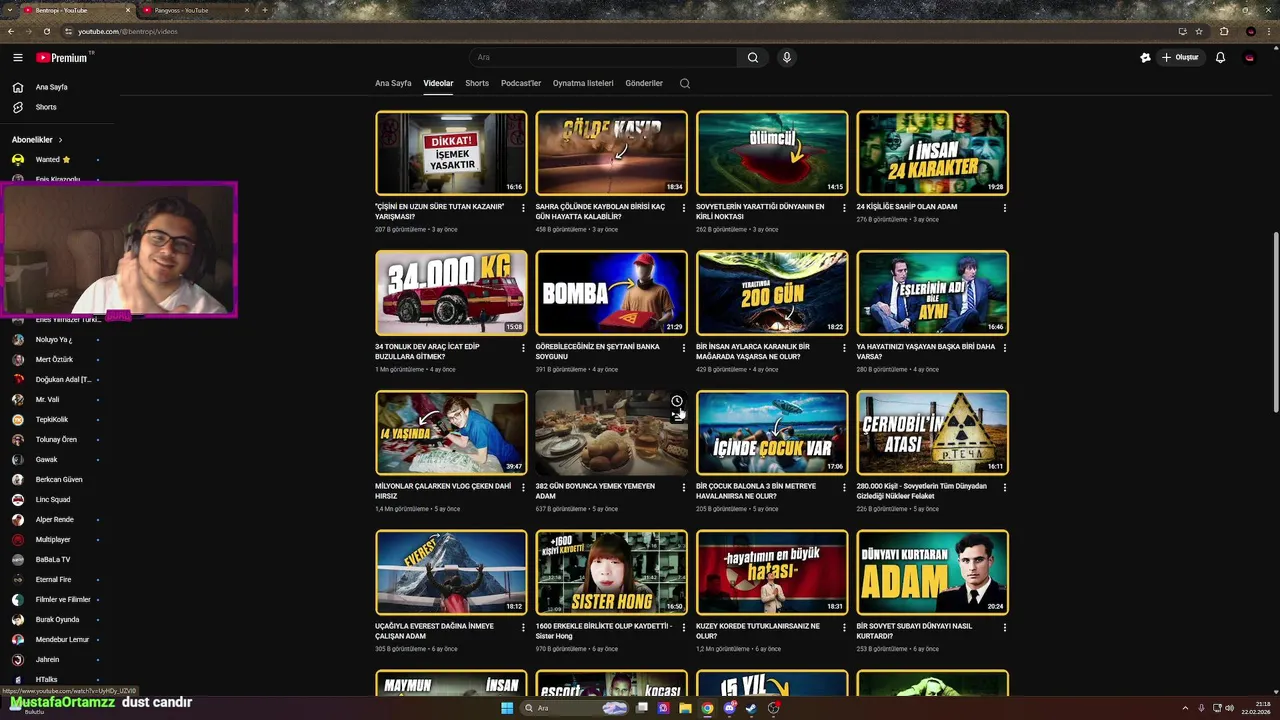
Task: Switch to channel Ana Sayfa tab
Action: tap(393, 84)
